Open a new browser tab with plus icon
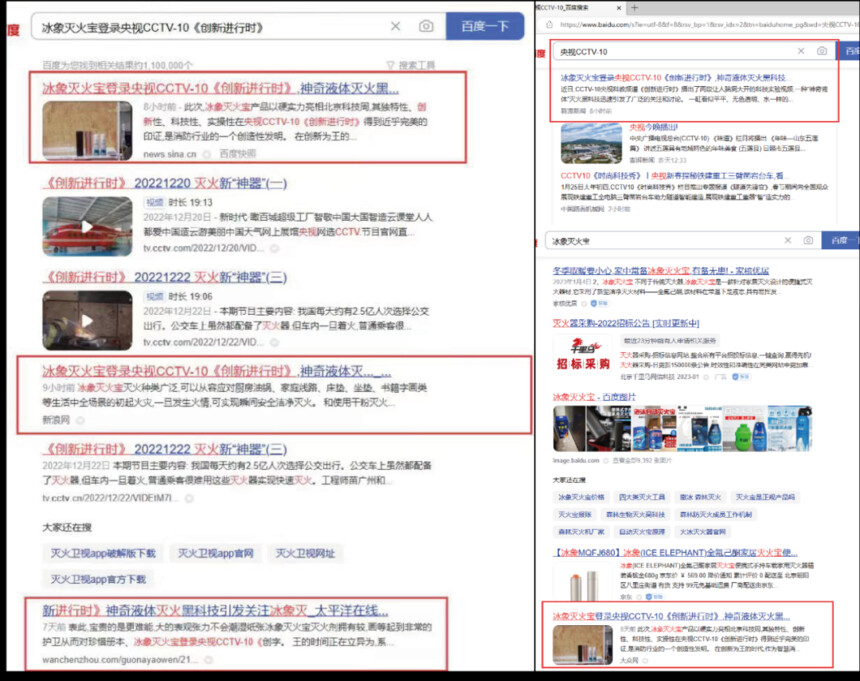860x681 pixels. click(635, 8)
